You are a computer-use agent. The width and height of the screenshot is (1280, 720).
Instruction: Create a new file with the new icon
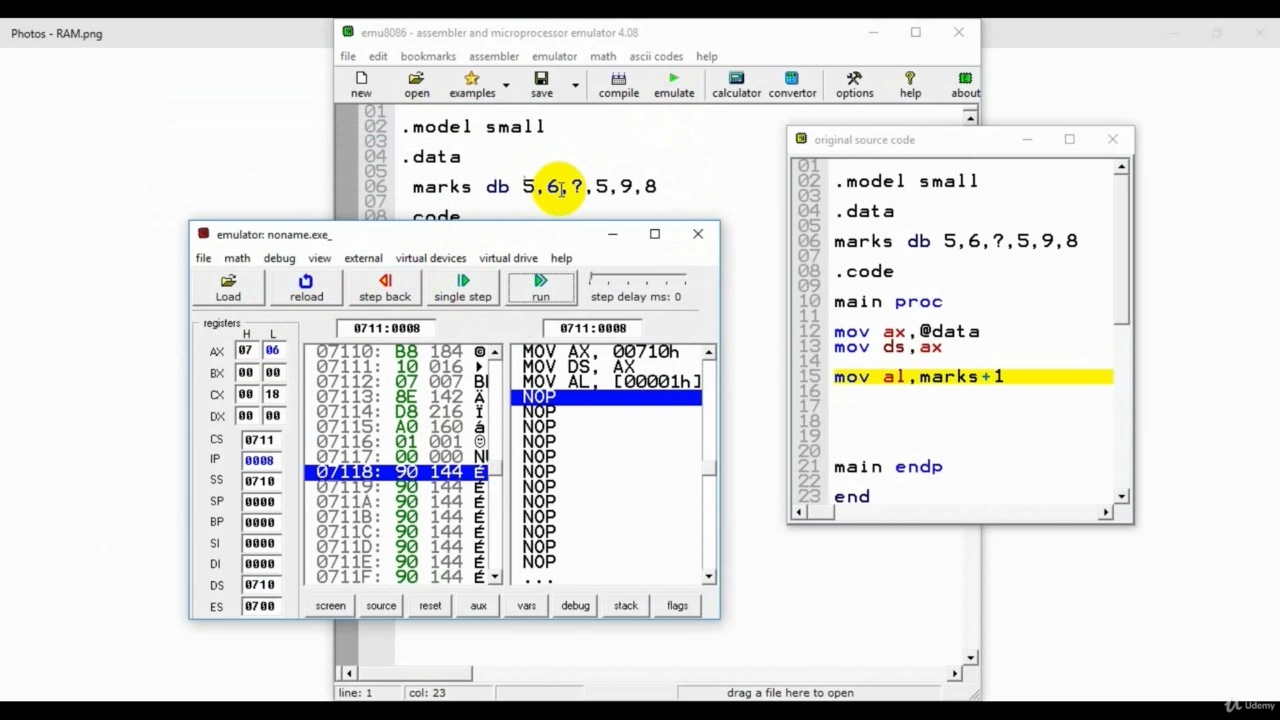360,84
